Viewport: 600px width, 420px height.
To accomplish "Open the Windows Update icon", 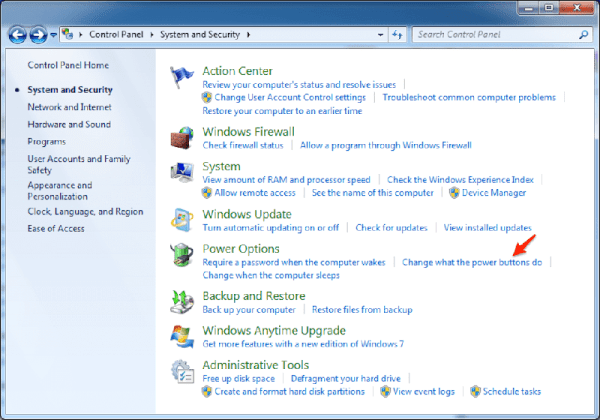I will [183, 221].
